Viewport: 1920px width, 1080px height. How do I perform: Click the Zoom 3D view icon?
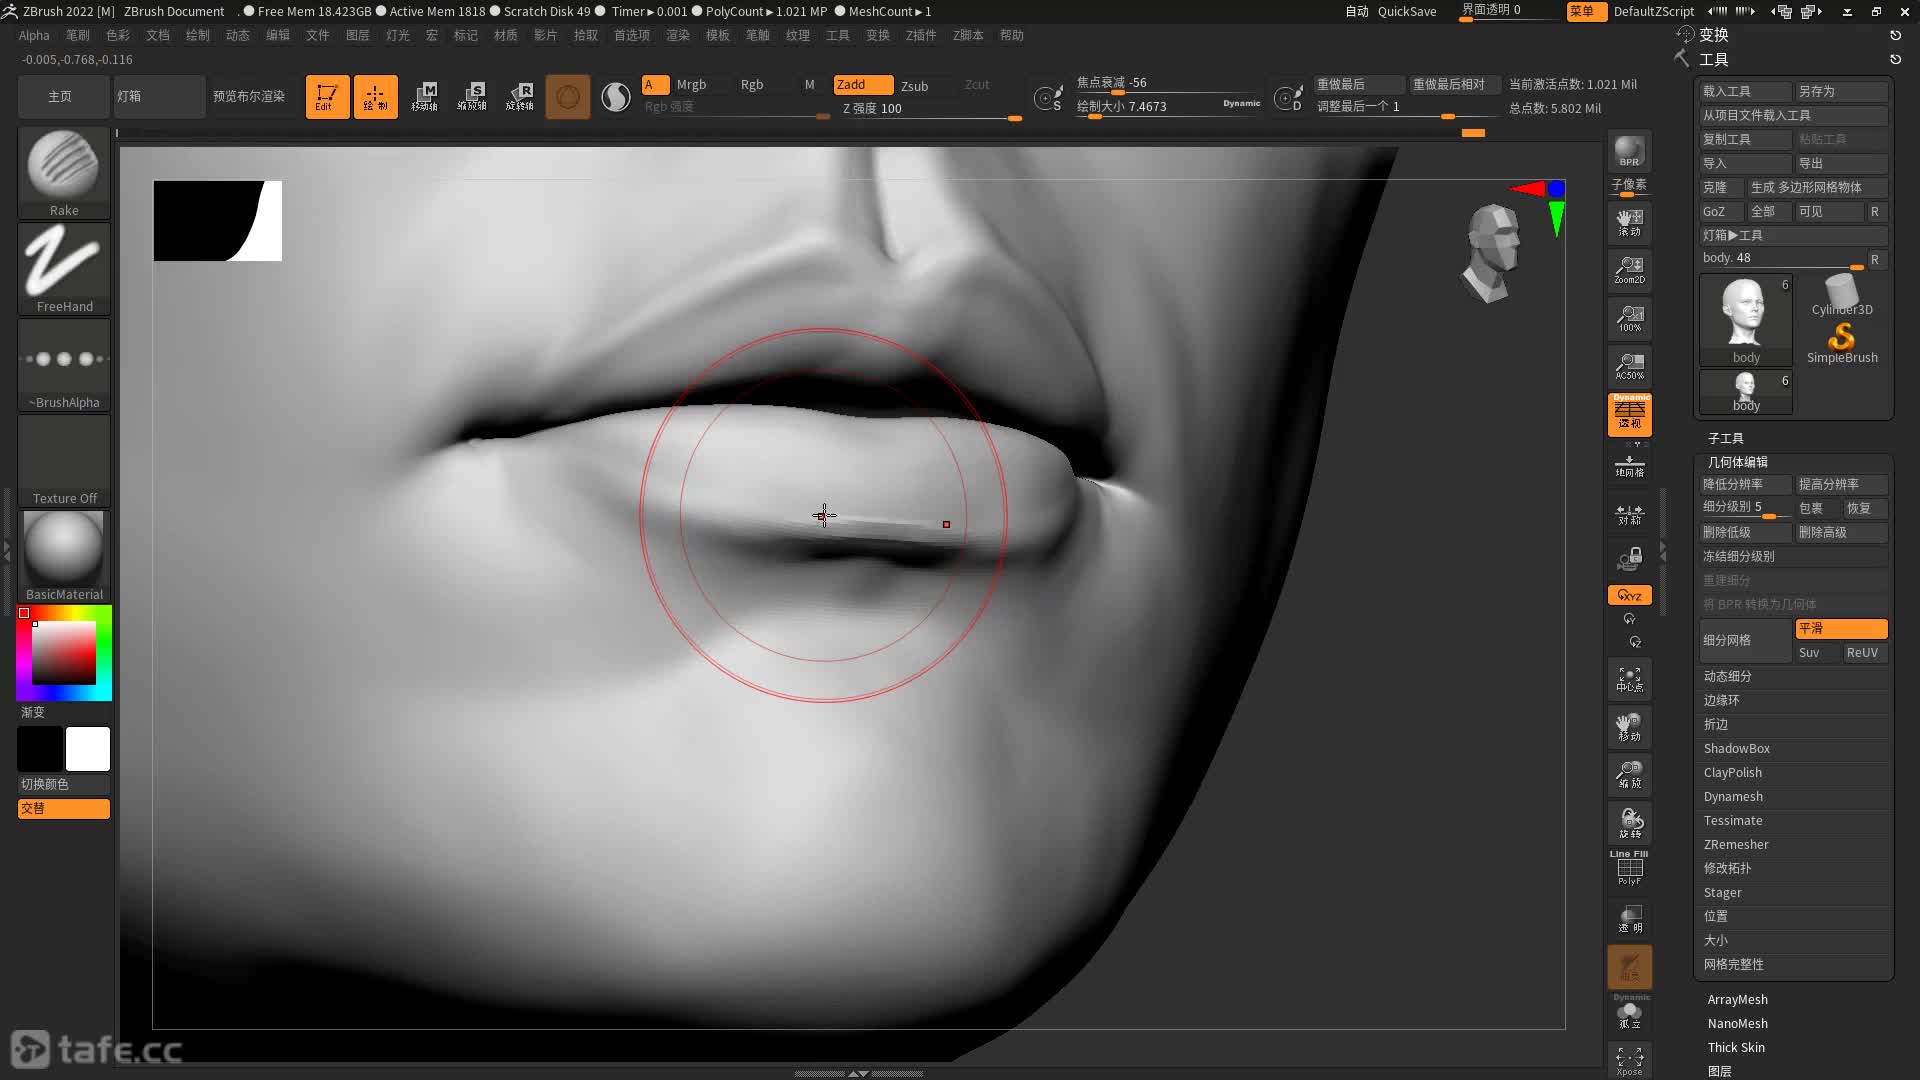click(x=1629, y=776)
